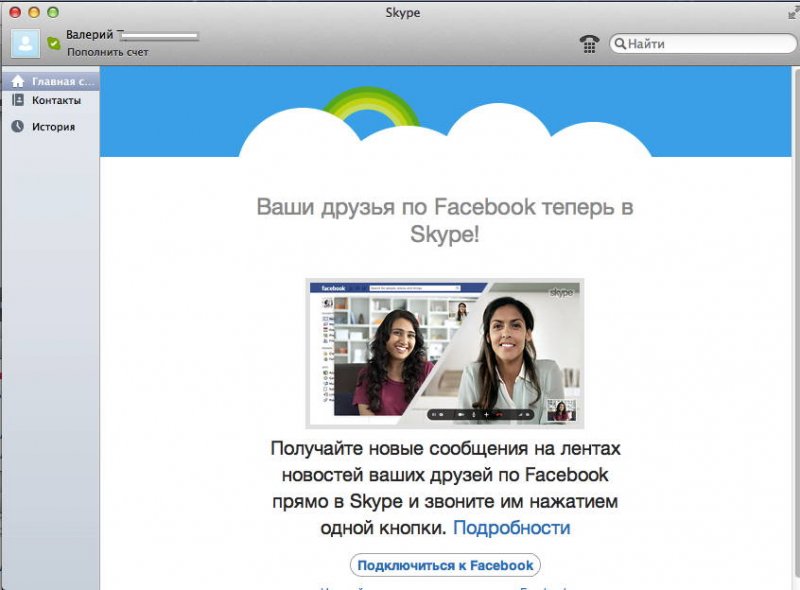Open the Подробности link
This screenshot has width=800, height=590.
511,528
